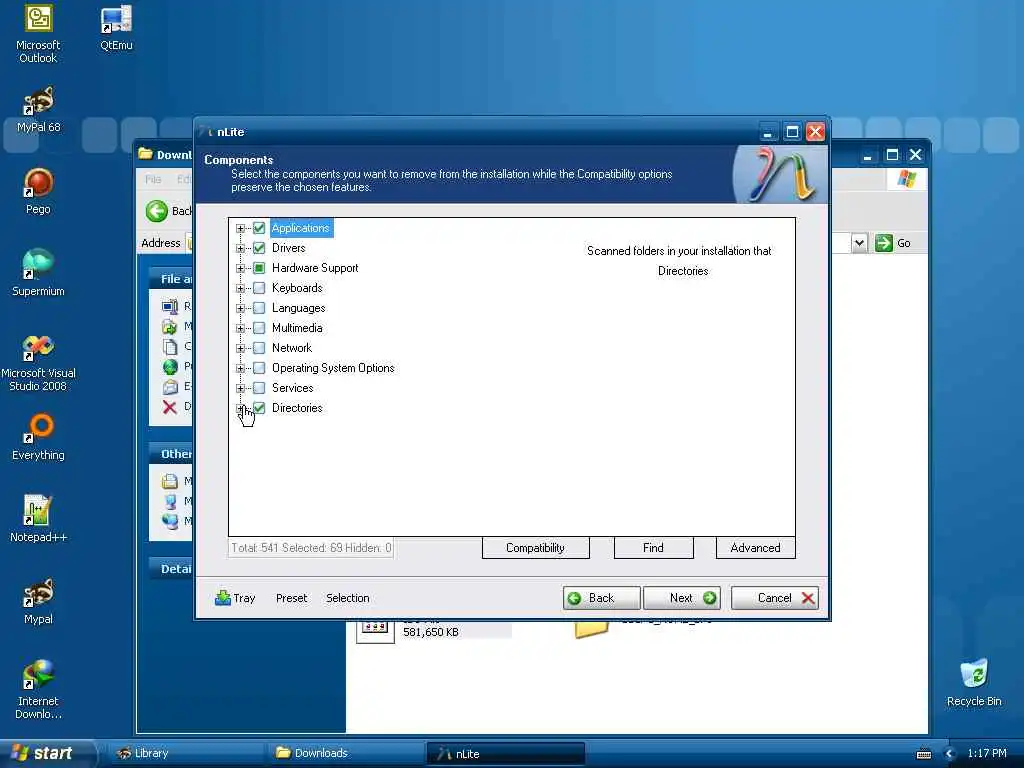1024x768 pixels.
Task: Toggle the Applications checkbox
Action: pos(259,228)
